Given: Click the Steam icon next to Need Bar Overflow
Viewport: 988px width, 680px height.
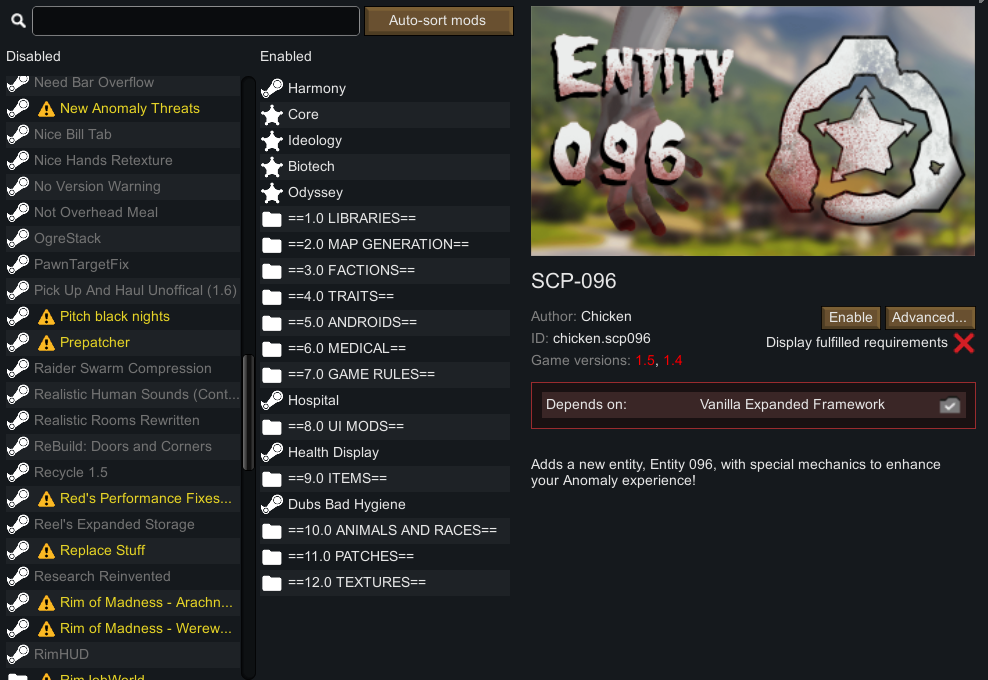Looking at the screenshot, I should click(18, 83).
